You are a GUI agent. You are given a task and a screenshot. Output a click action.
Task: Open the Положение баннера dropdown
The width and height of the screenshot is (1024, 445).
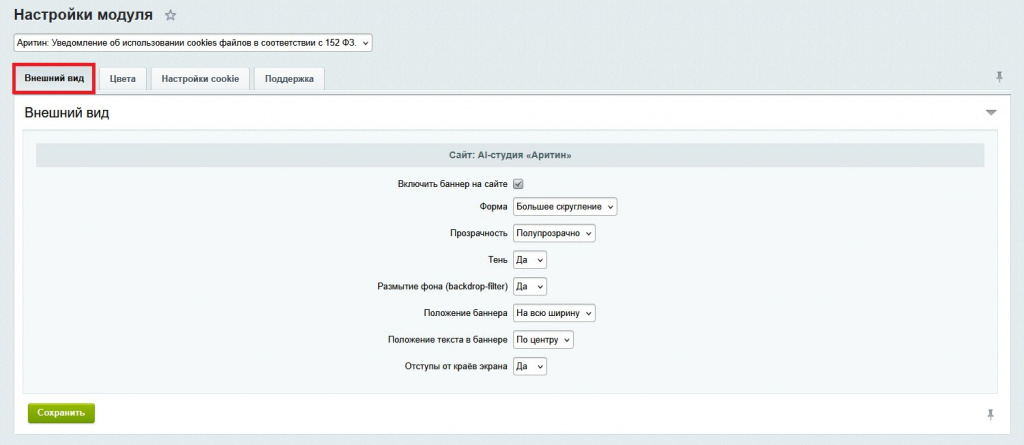pos(554,314)
